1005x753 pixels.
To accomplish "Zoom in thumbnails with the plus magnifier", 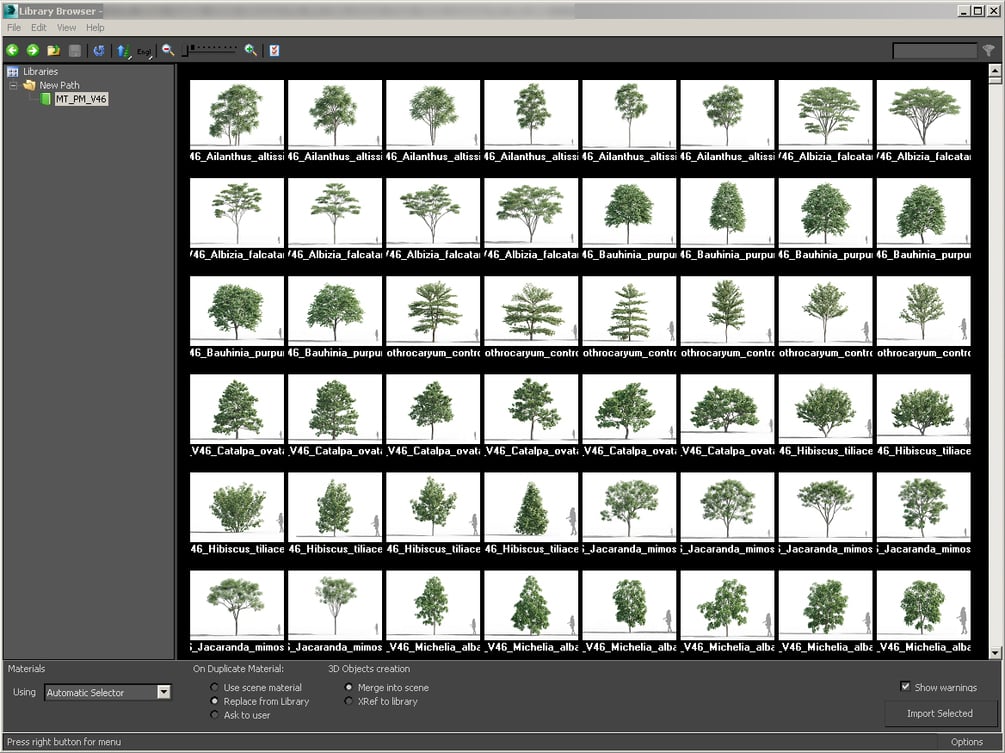I will [x=251, y=50].
